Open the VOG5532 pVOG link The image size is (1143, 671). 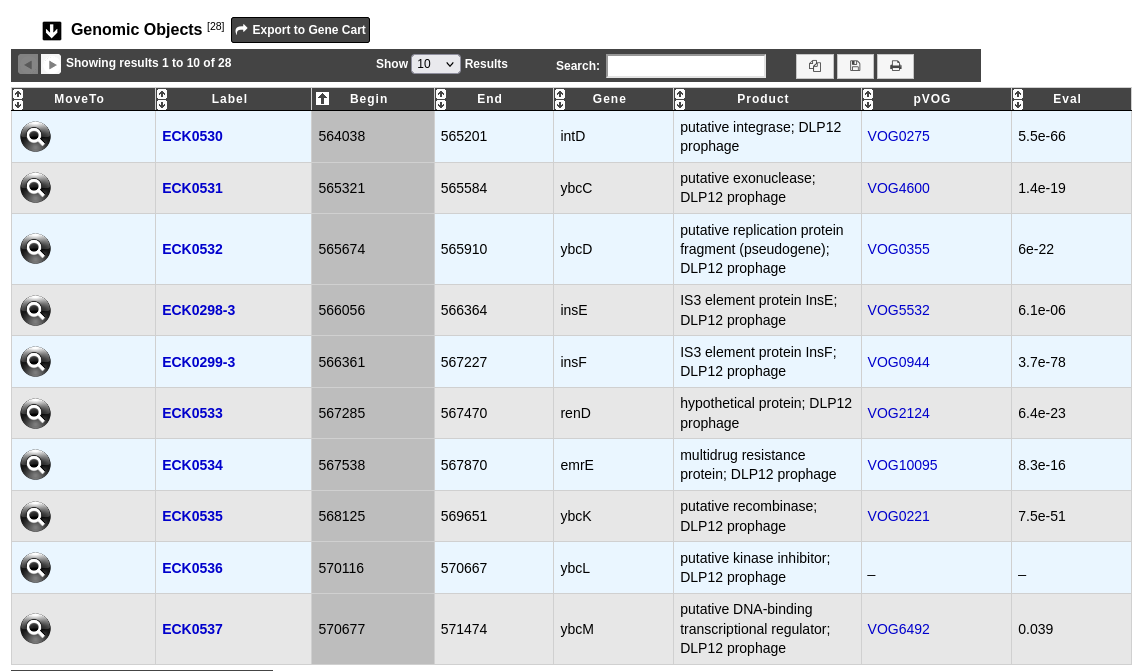coord(898,311)
